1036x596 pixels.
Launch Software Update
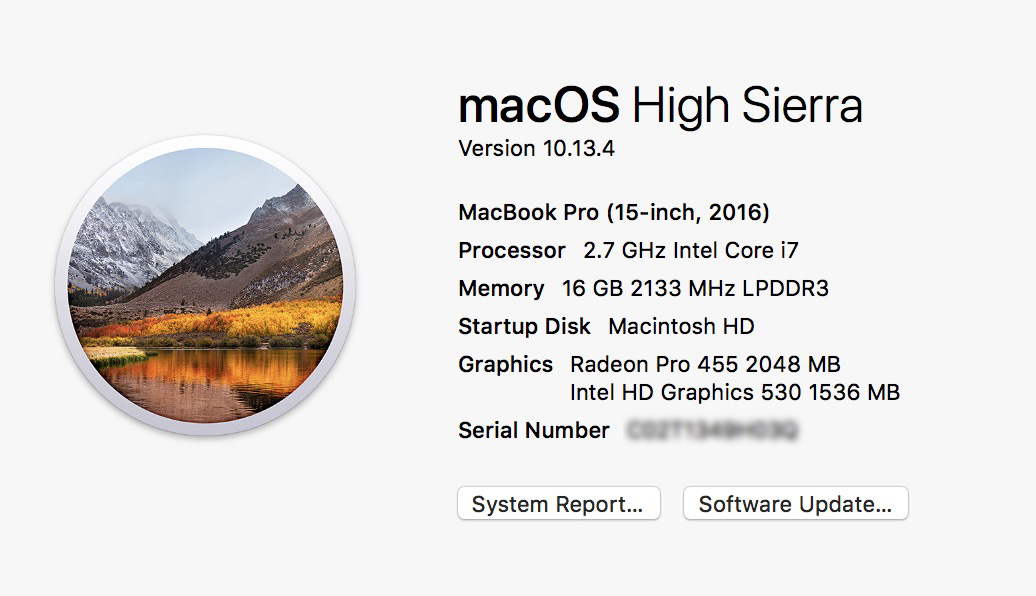point(795,504)
